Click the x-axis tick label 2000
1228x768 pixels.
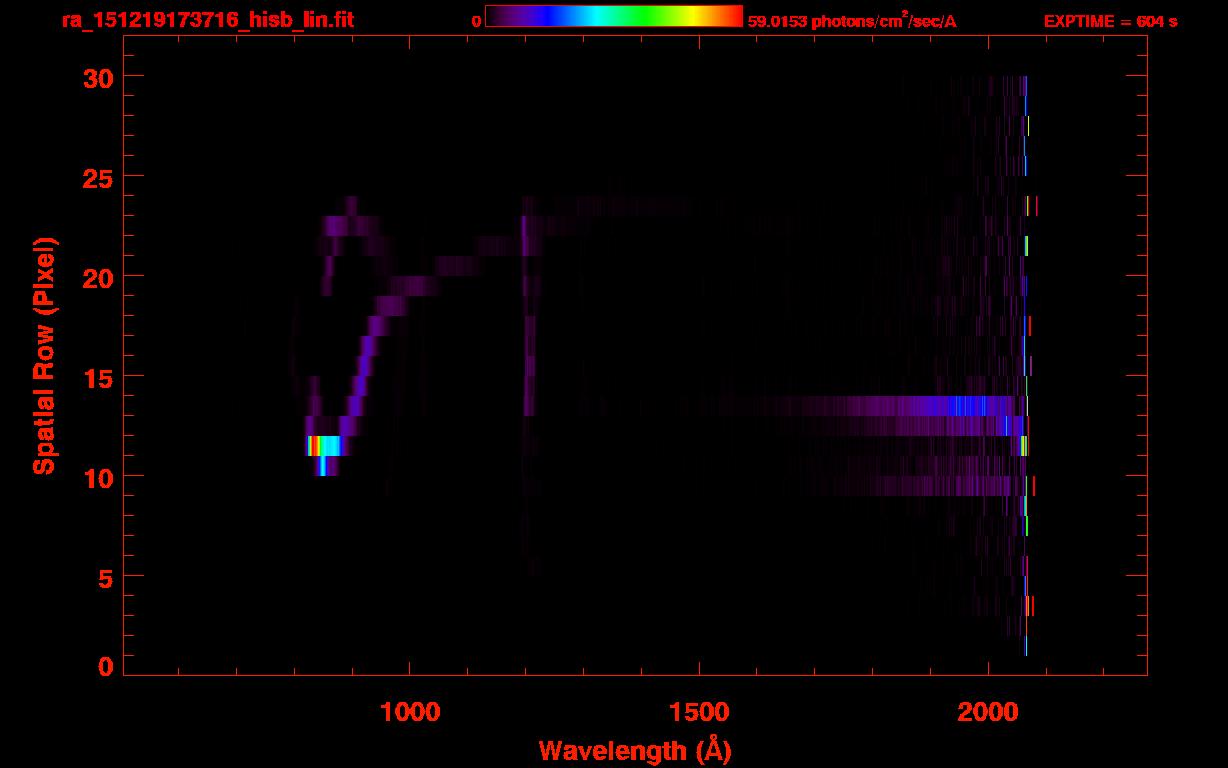[988, 712]
